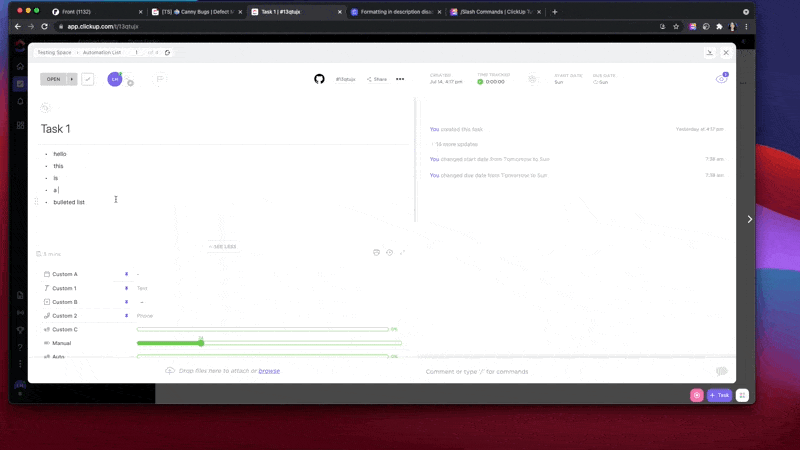Click the Custom A date field label
The width and height of the screenshot is (800, 450).
pyautogui.click(x=65, y=274)
